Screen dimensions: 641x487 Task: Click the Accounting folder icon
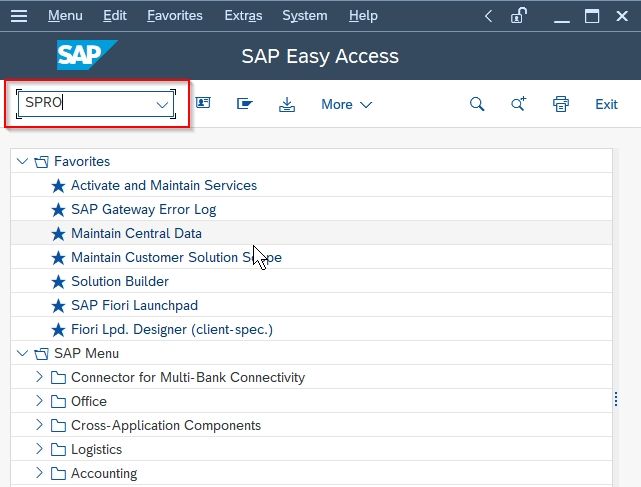point(58,474)
